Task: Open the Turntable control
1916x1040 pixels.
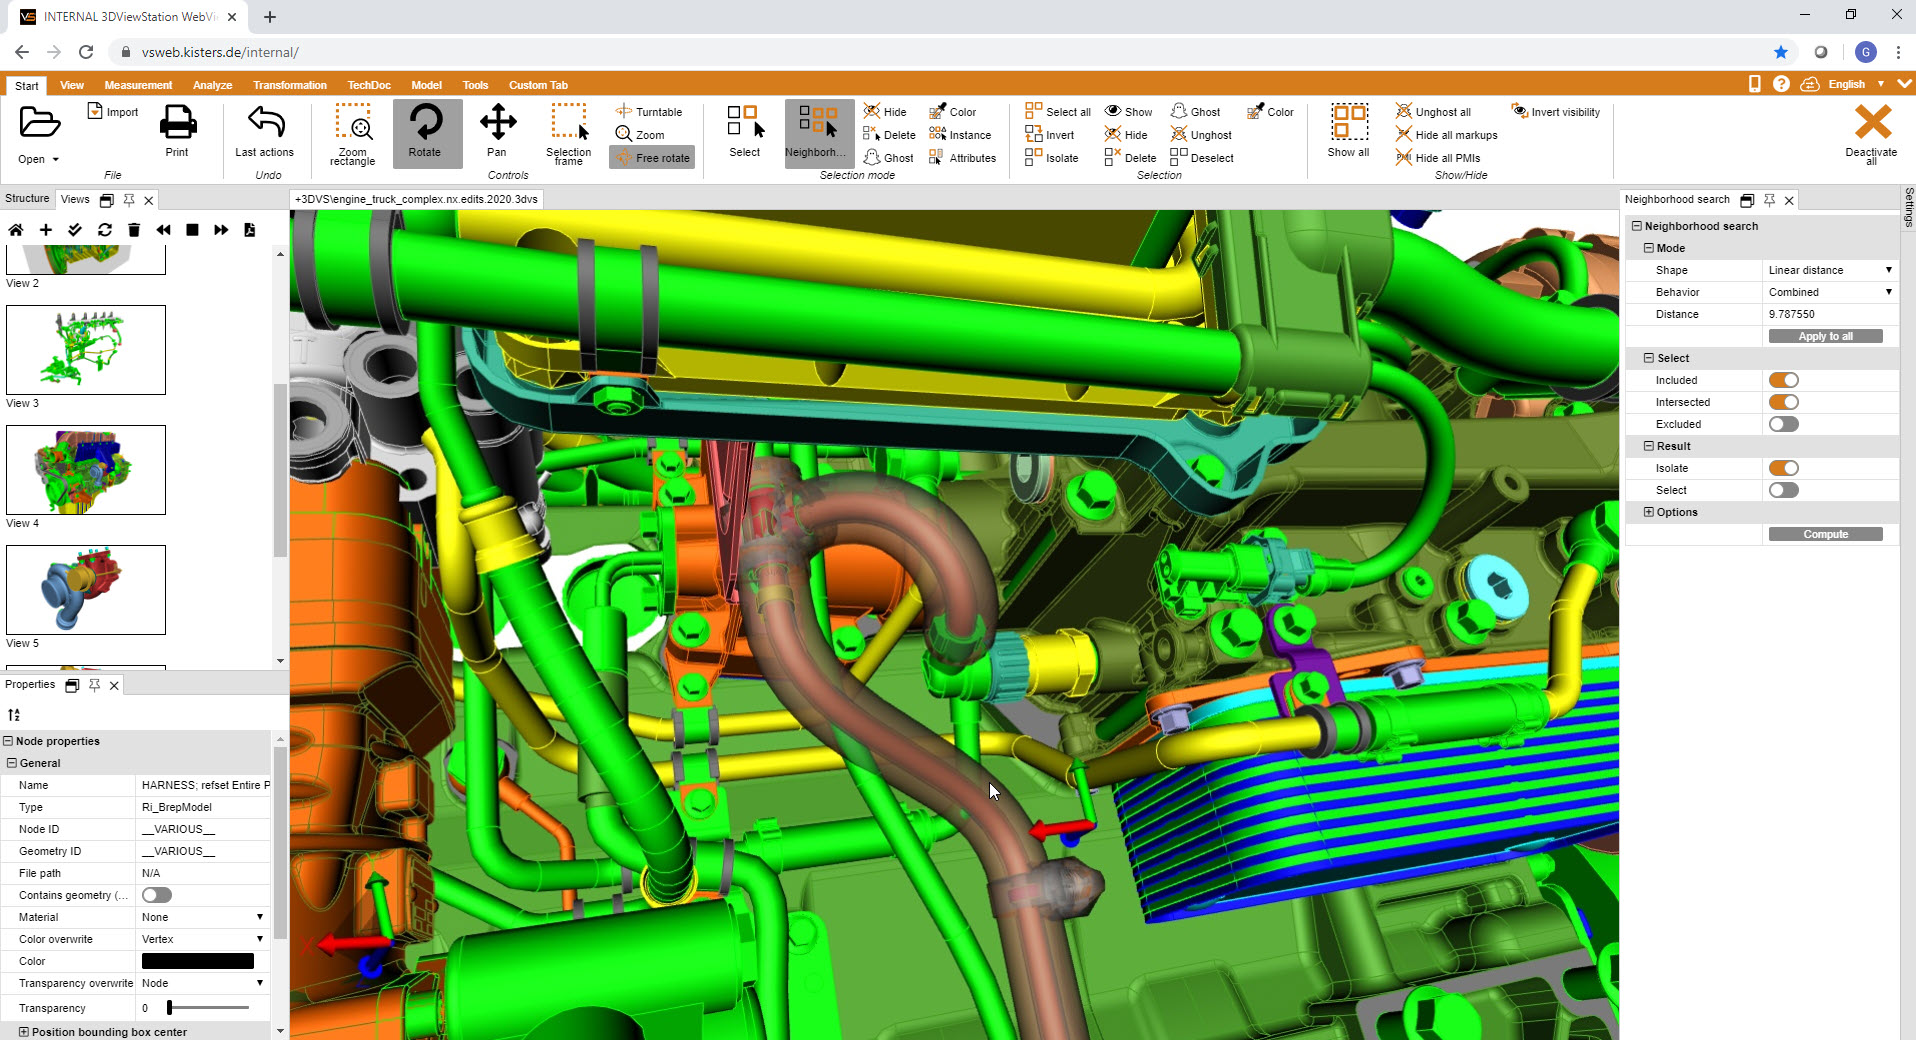Action: tap(650, 111)
